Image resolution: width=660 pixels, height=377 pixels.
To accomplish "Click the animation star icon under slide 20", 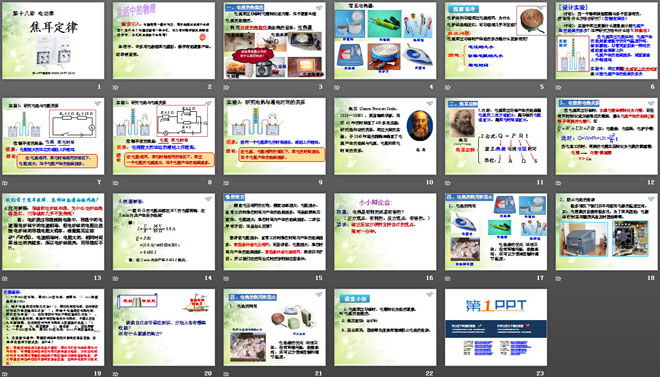I will tap(115, 374).
